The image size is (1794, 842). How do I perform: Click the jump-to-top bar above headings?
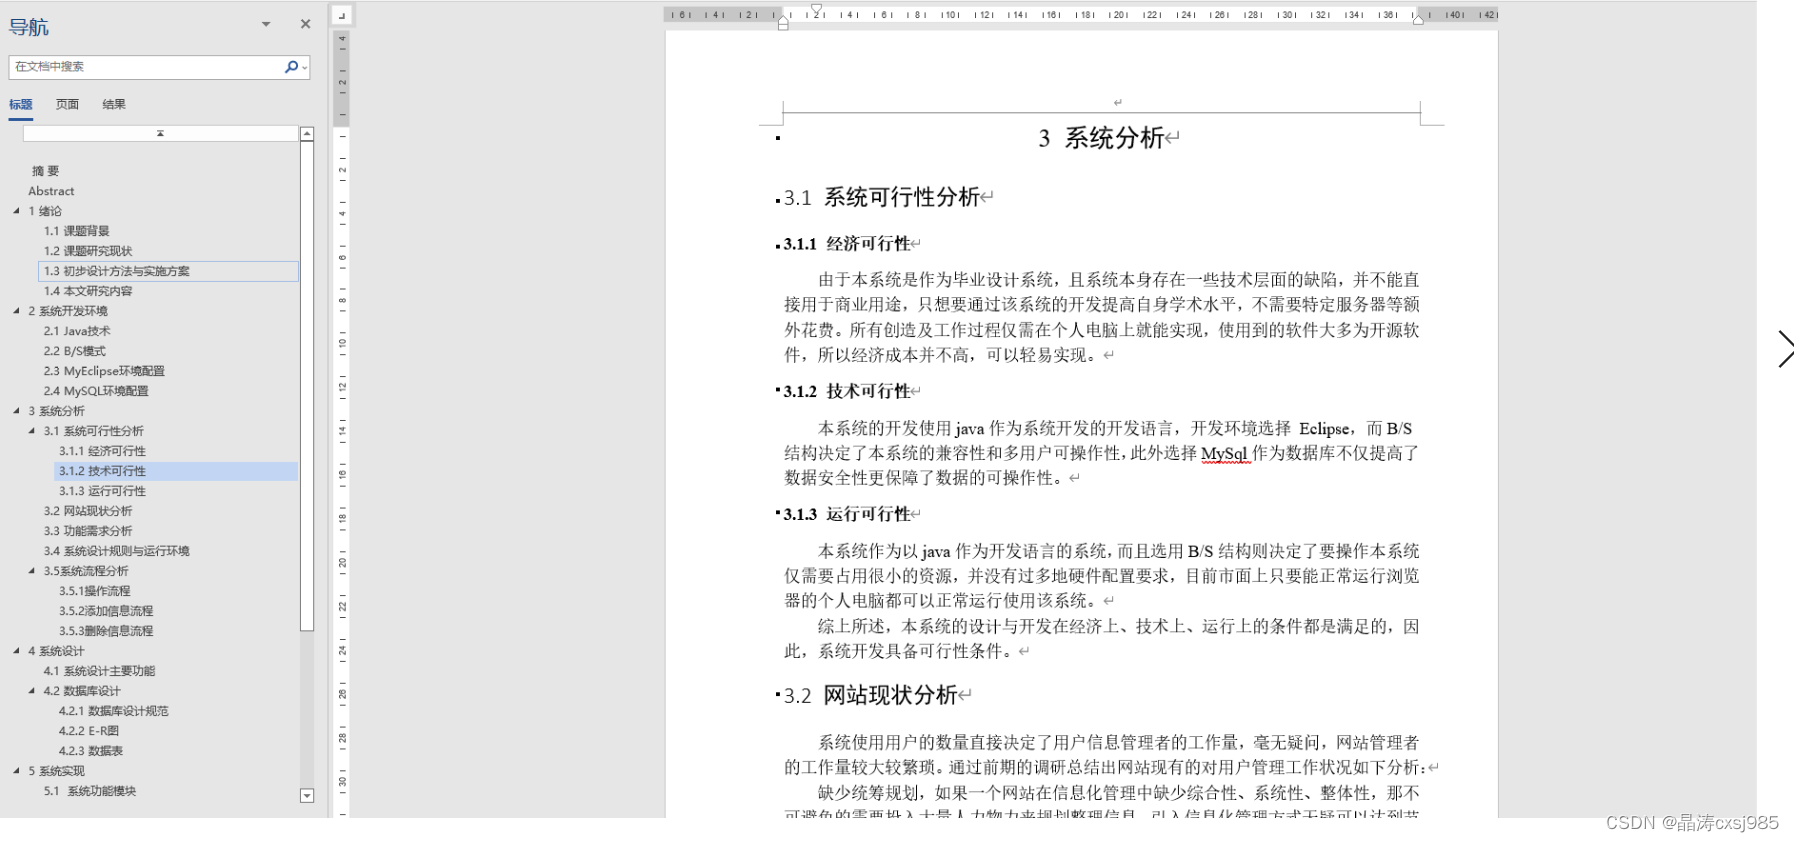tap(160, 134)
